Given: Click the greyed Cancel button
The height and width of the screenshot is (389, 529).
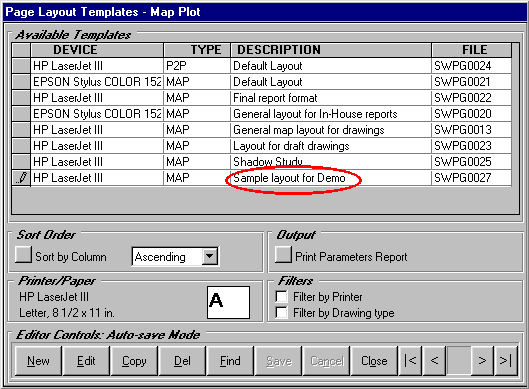Looking at the screenshot, I should [326, 361].
